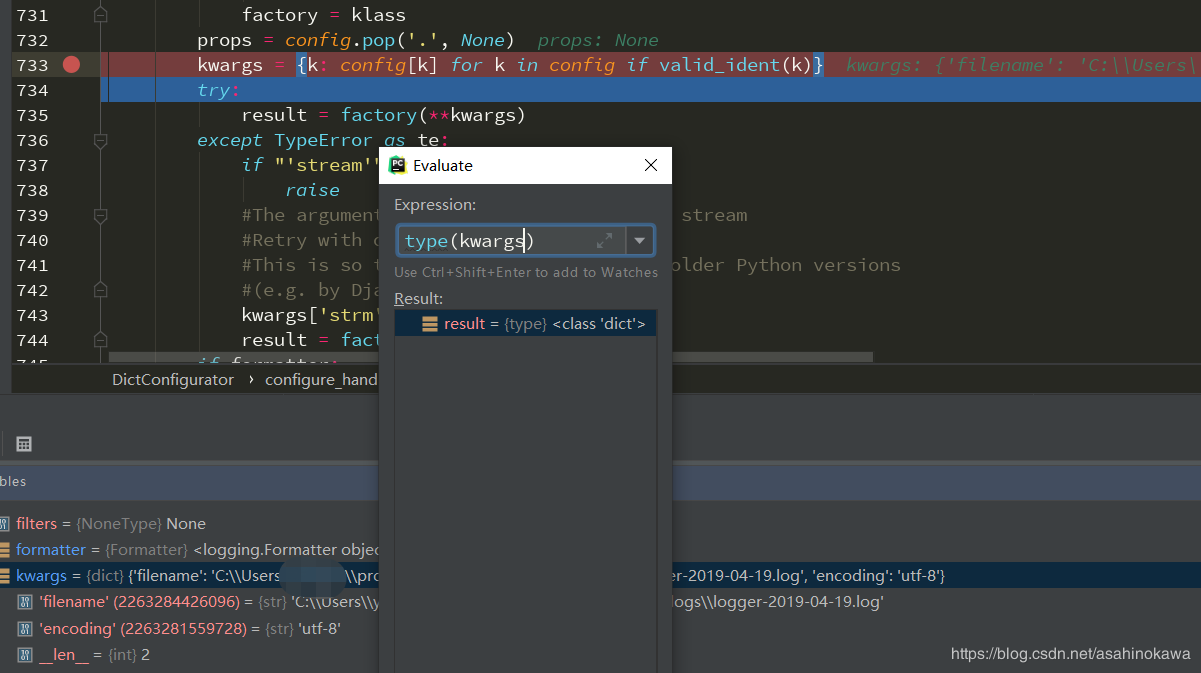Click line number 740 in the gutter

pos(32,240)
